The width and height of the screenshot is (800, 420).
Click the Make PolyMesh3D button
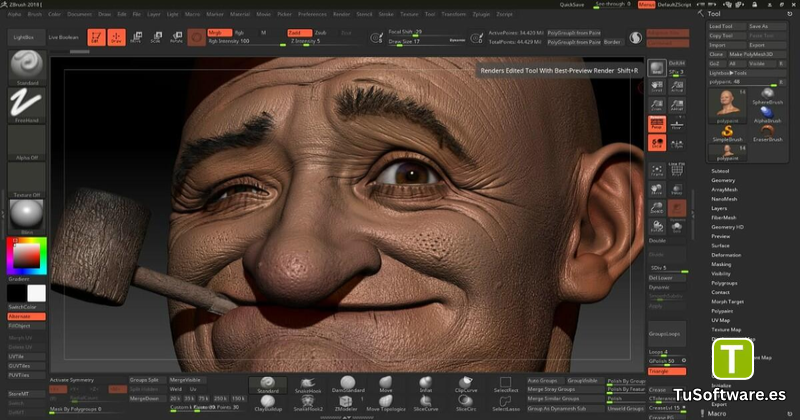click(x=757, y=54)
